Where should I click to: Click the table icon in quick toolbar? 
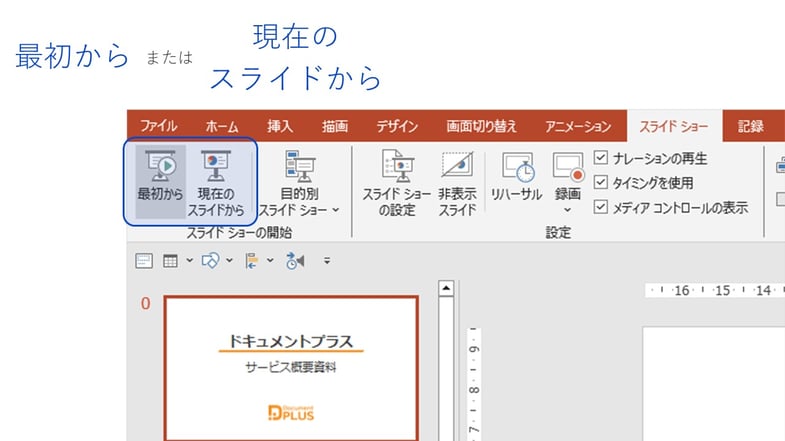pyautogui.click(x=171, y=261)
